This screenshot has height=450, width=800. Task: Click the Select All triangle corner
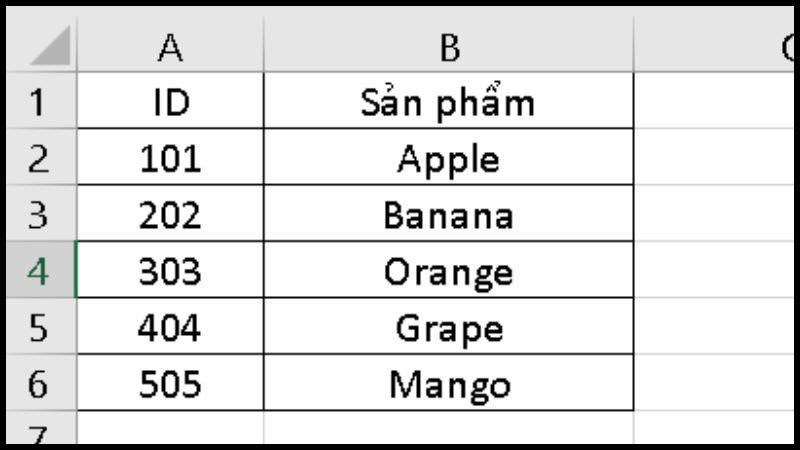[x=49, y=46]
